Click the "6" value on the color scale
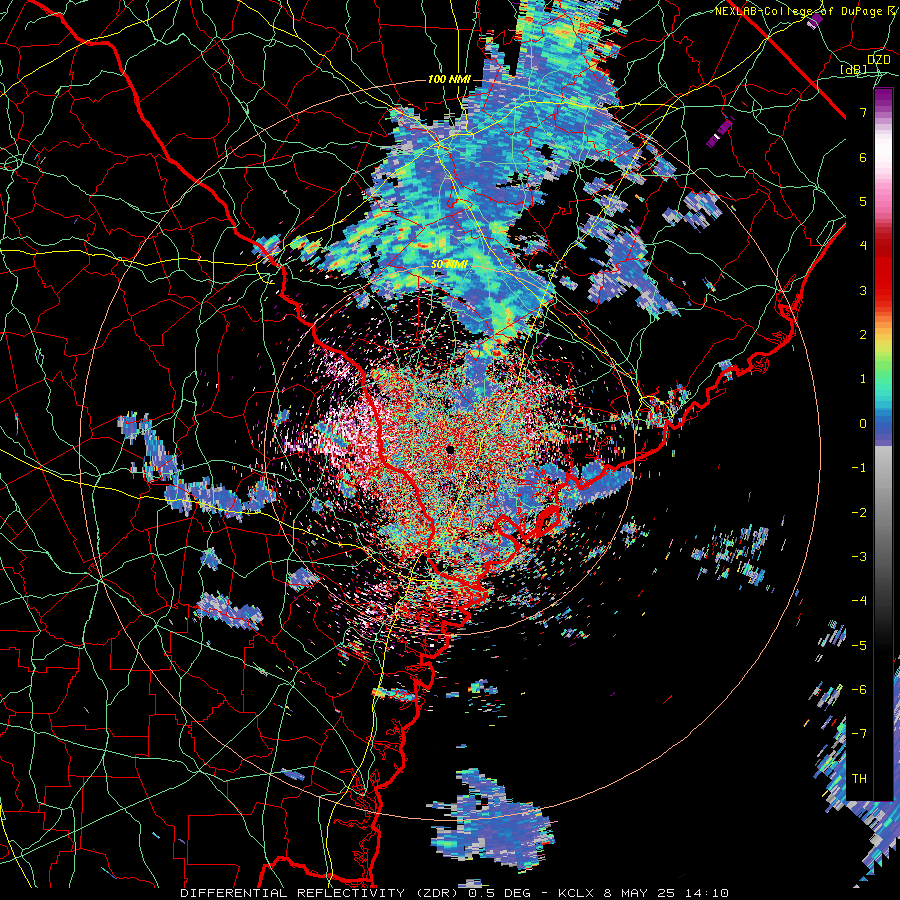Screen dimensions: 900x900 863,157
